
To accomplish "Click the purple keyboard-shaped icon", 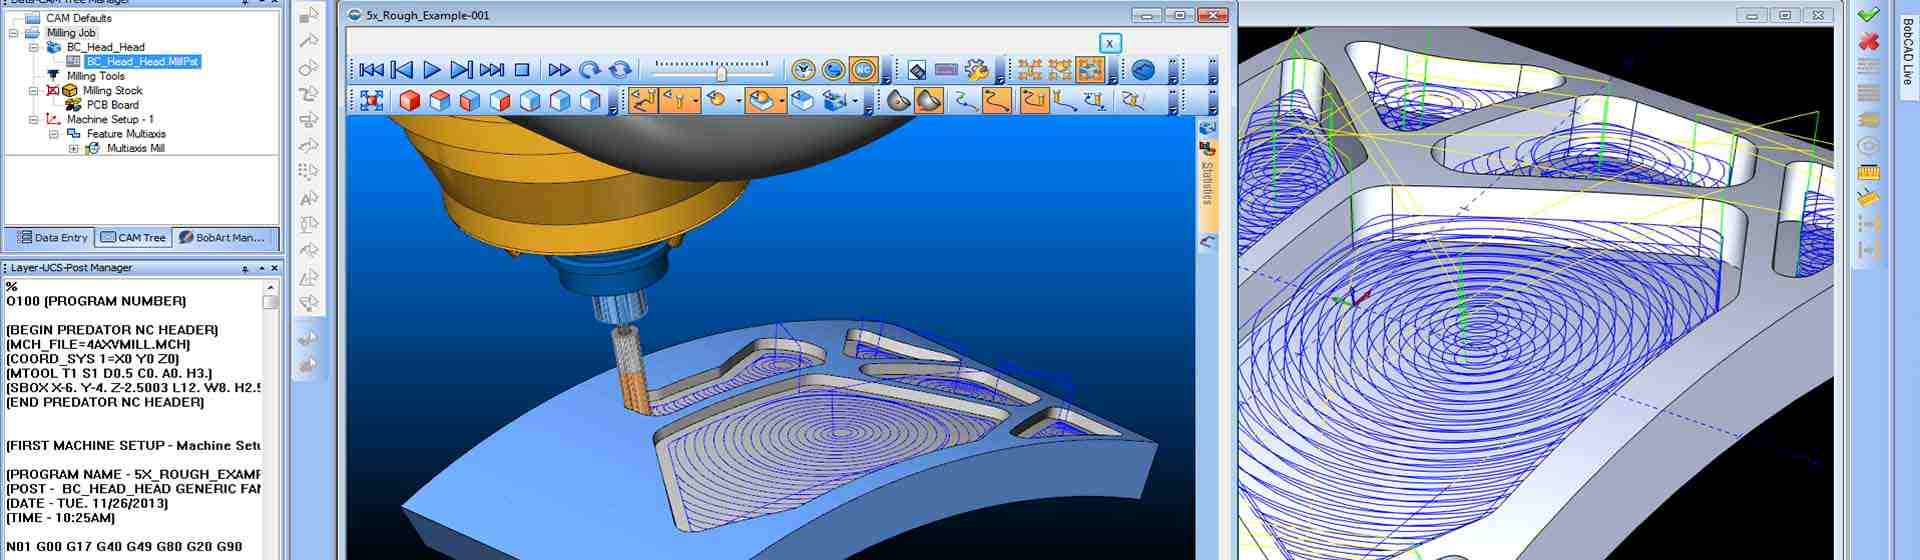I will (x=946, y=71).
